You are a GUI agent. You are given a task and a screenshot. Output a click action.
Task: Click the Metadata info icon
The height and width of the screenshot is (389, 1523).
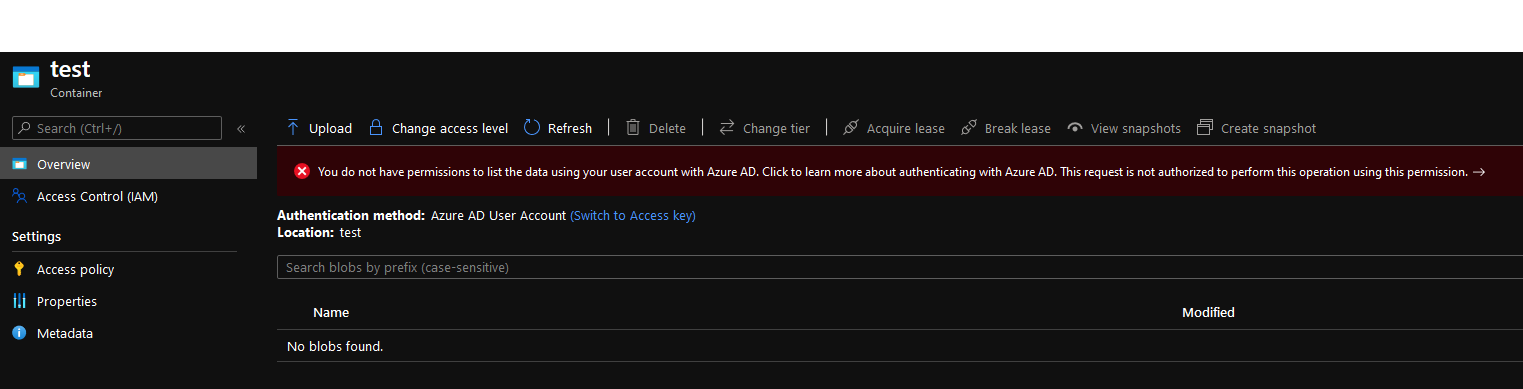tap(19, 333)
